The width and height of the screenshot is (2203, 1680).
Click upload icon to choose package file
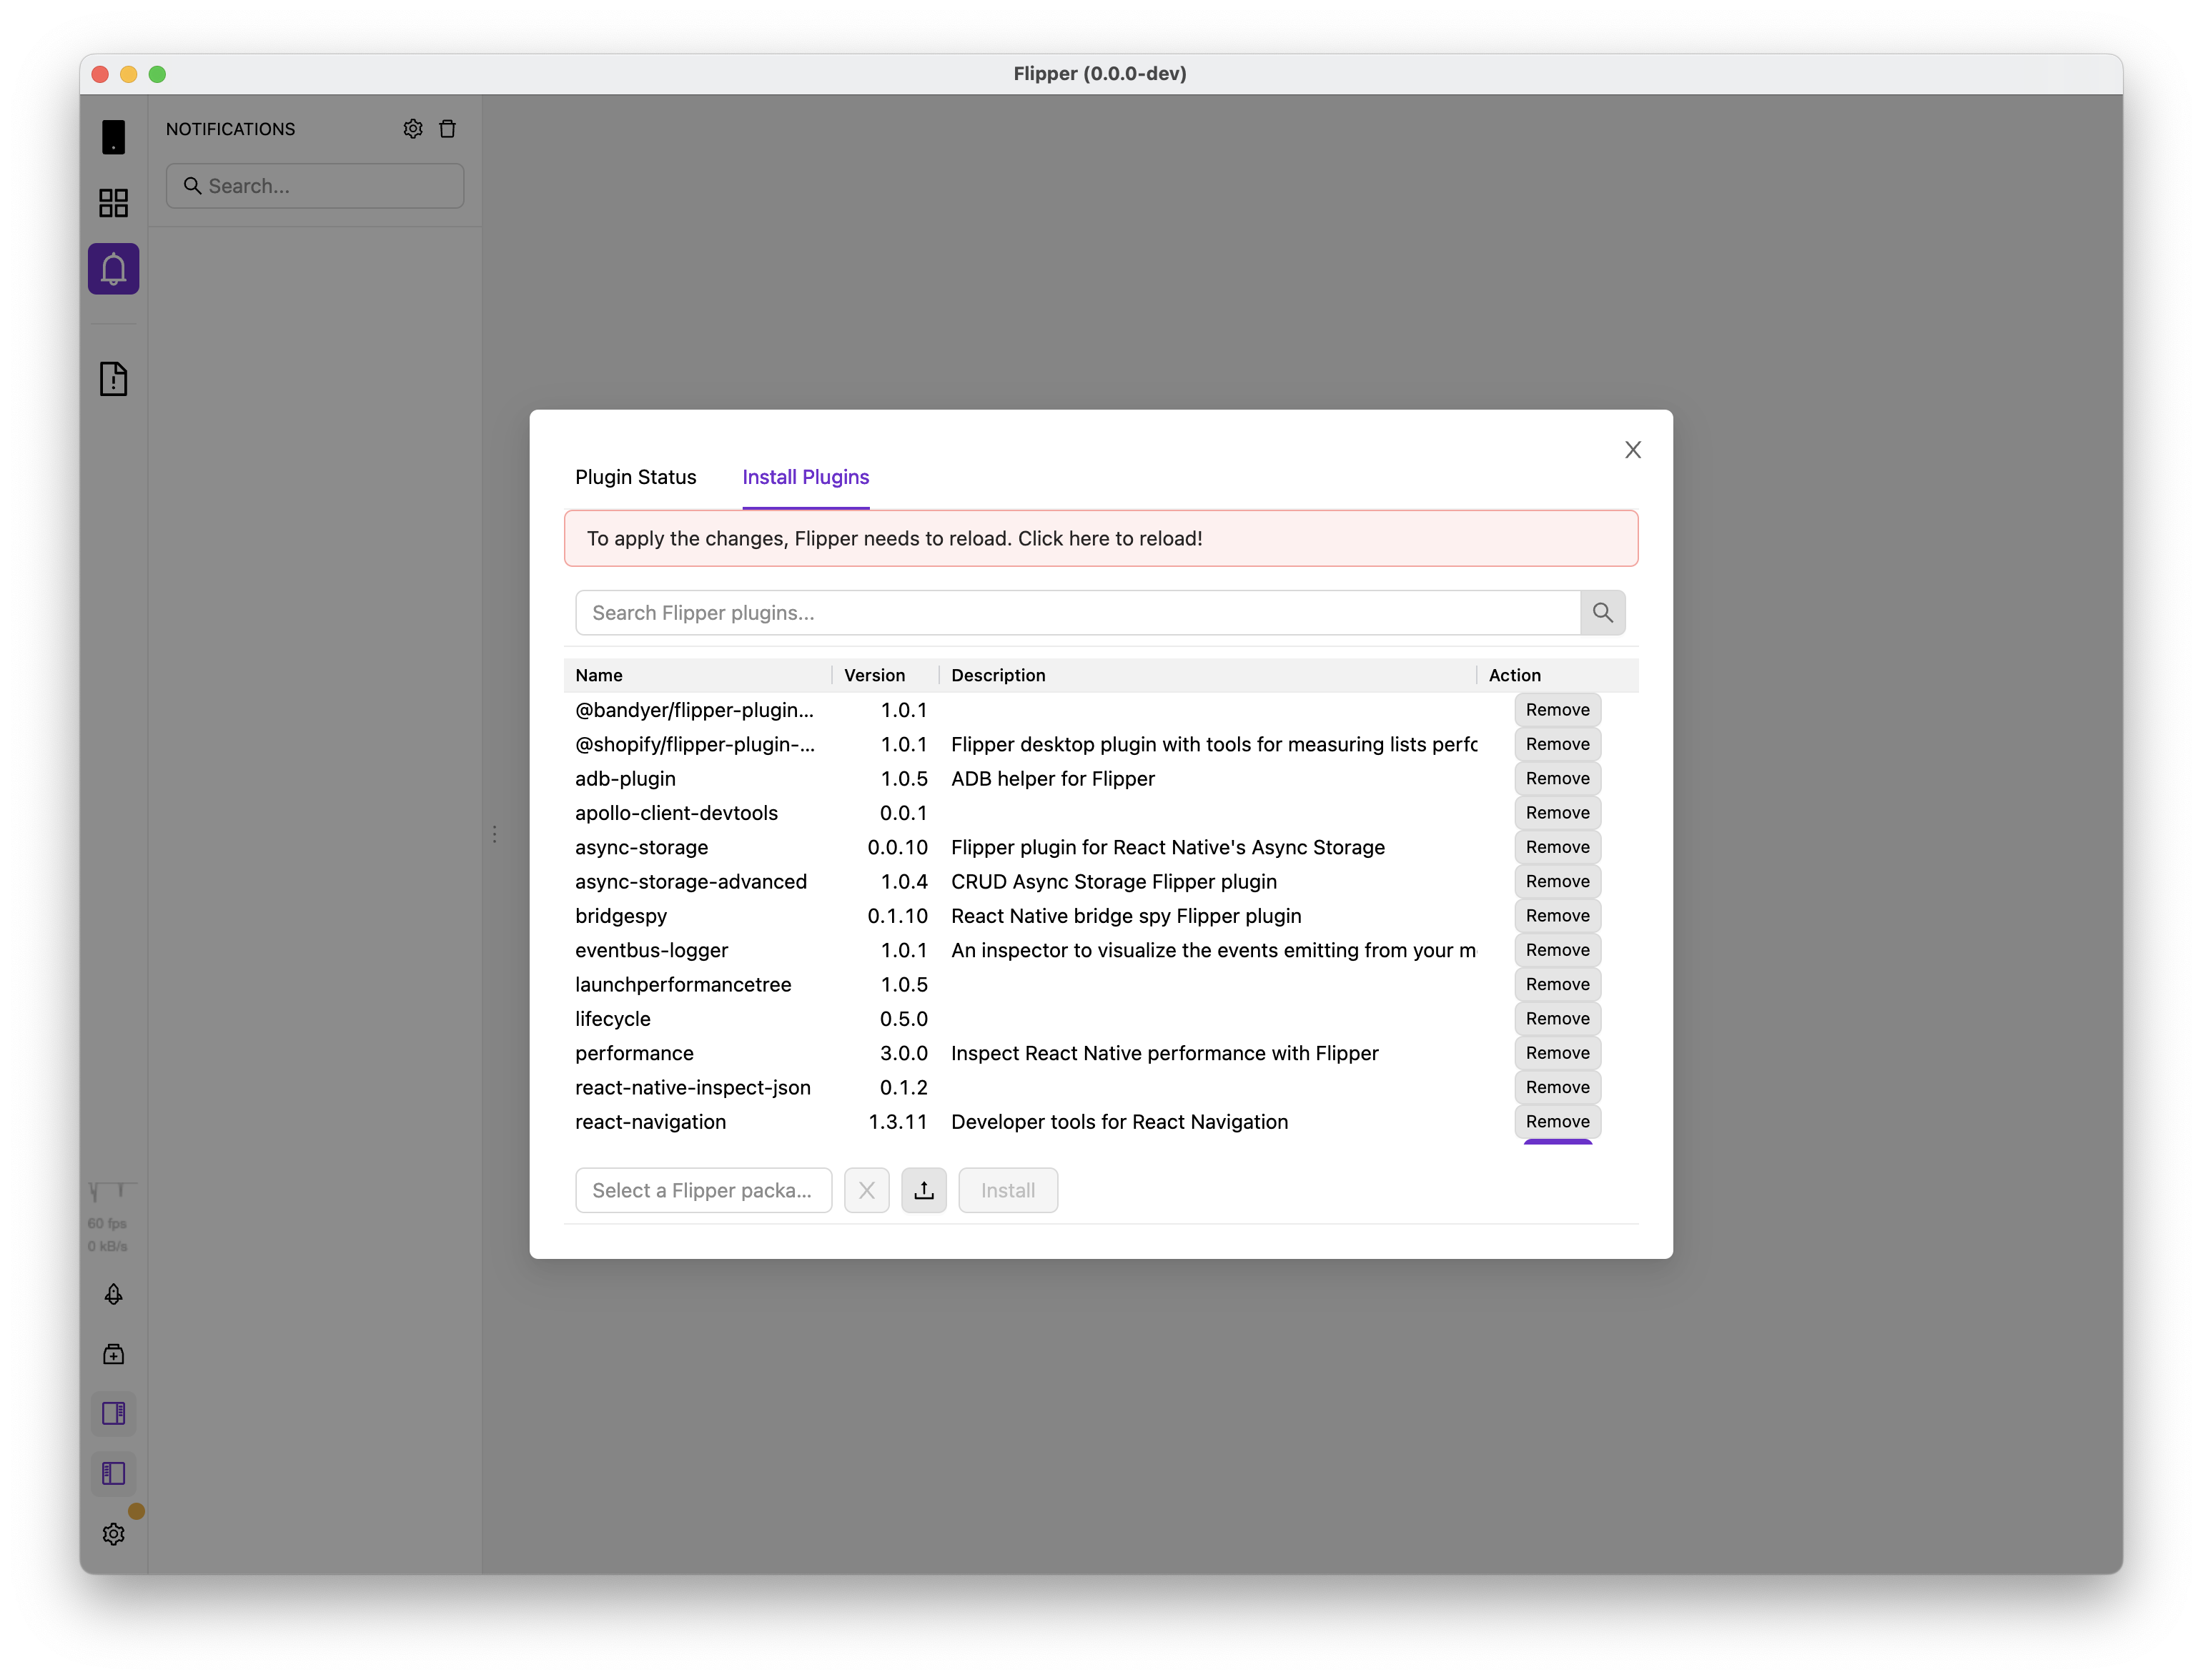click(923, 1190)
